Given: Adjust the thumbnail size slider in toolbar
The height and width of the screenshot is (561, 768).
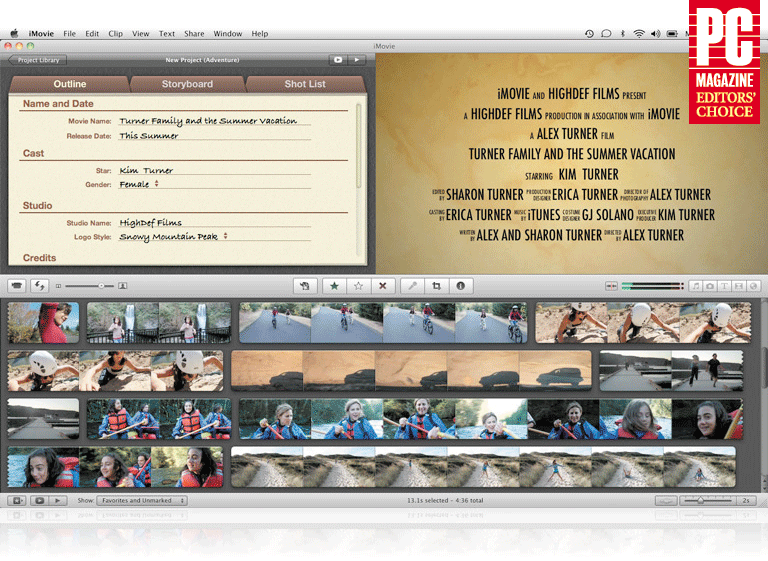Looking at the screenshot, I should [89, 286].
